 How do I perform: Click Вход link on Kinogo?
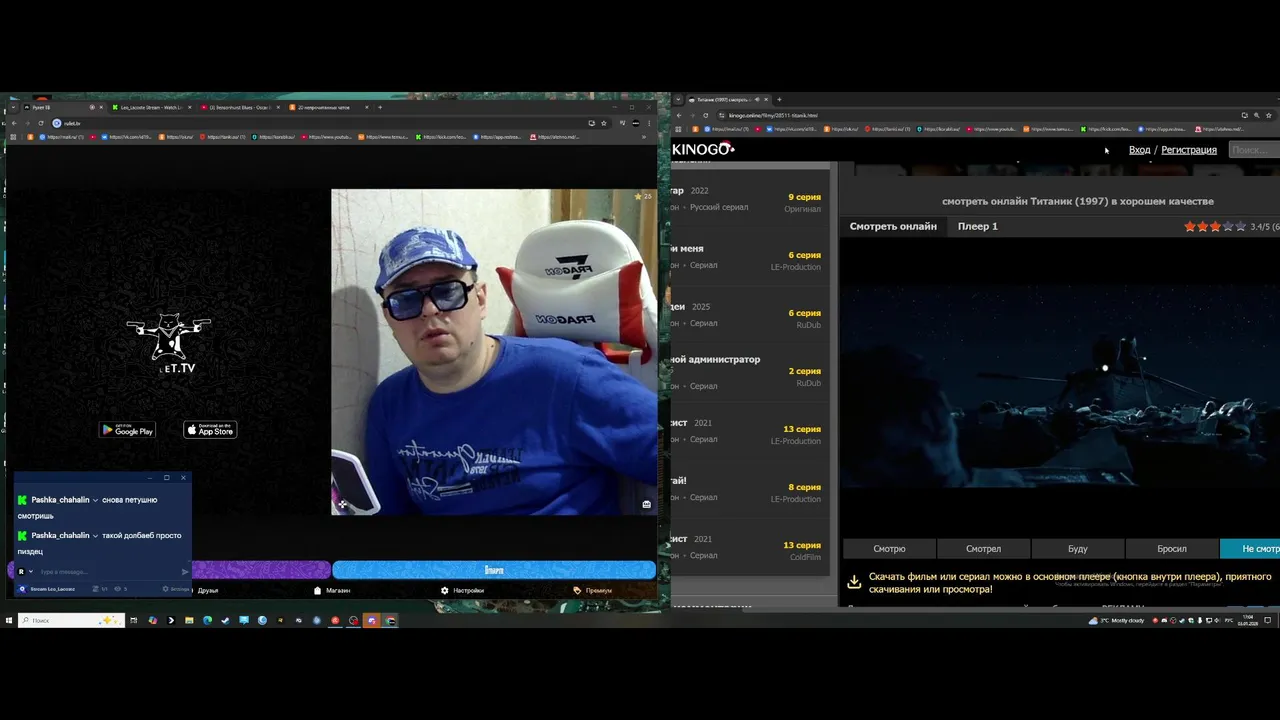(1139, 150)
